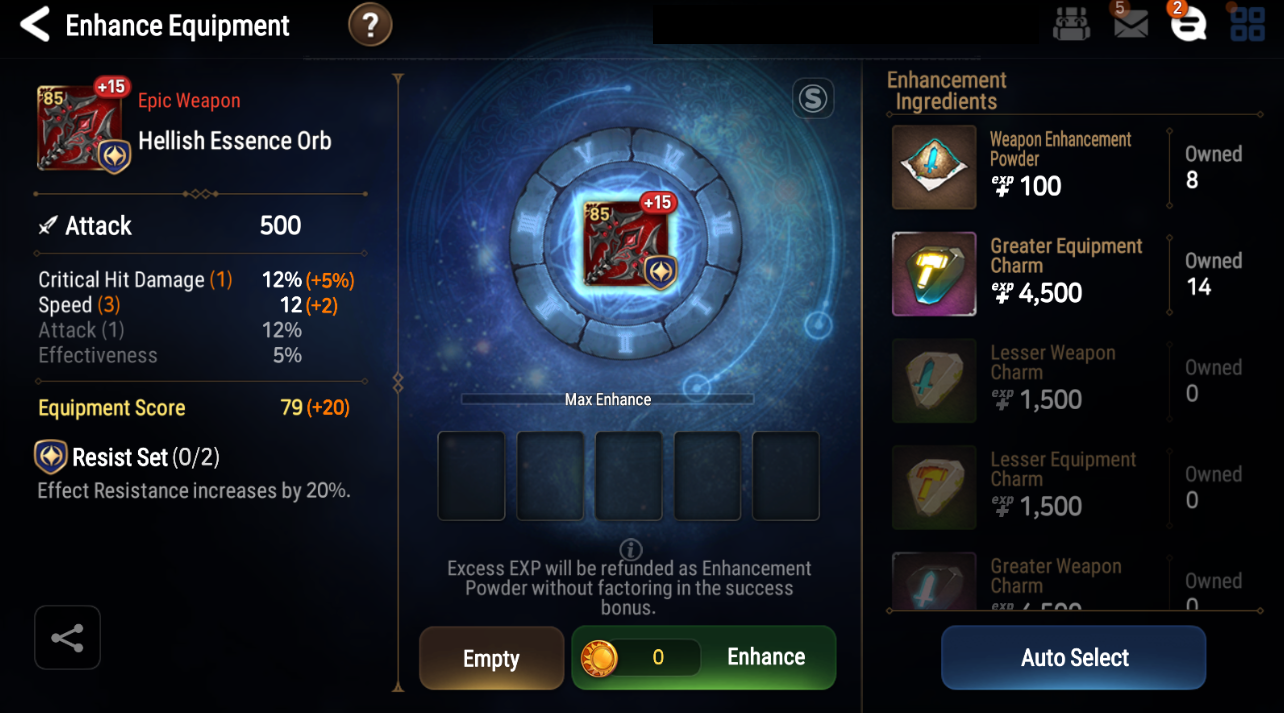Click the first empty ingredient slot
This screenshot has width=1284, height=713.
pos(471,476)
